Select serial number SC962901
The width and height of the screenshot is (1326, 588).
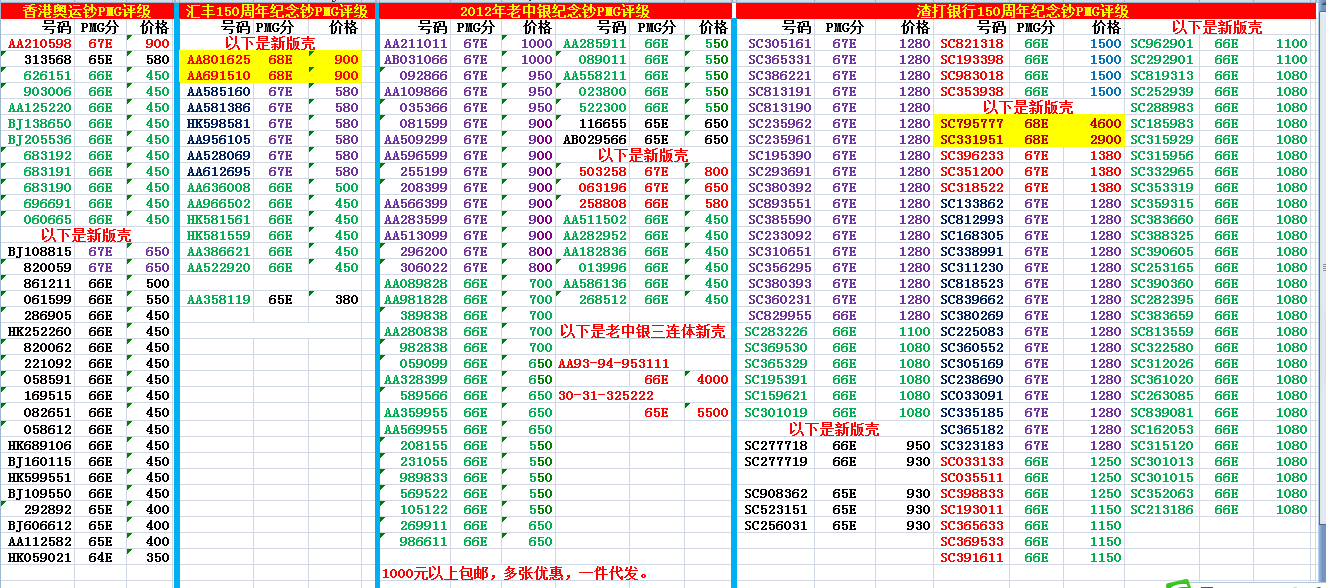pos(1161,44)
